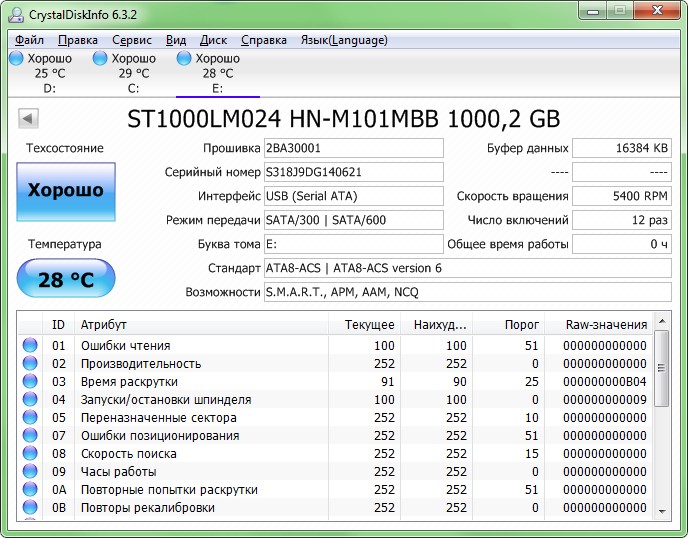
Task: Click status orb for Ошибки чтения row
Action: 30,345
